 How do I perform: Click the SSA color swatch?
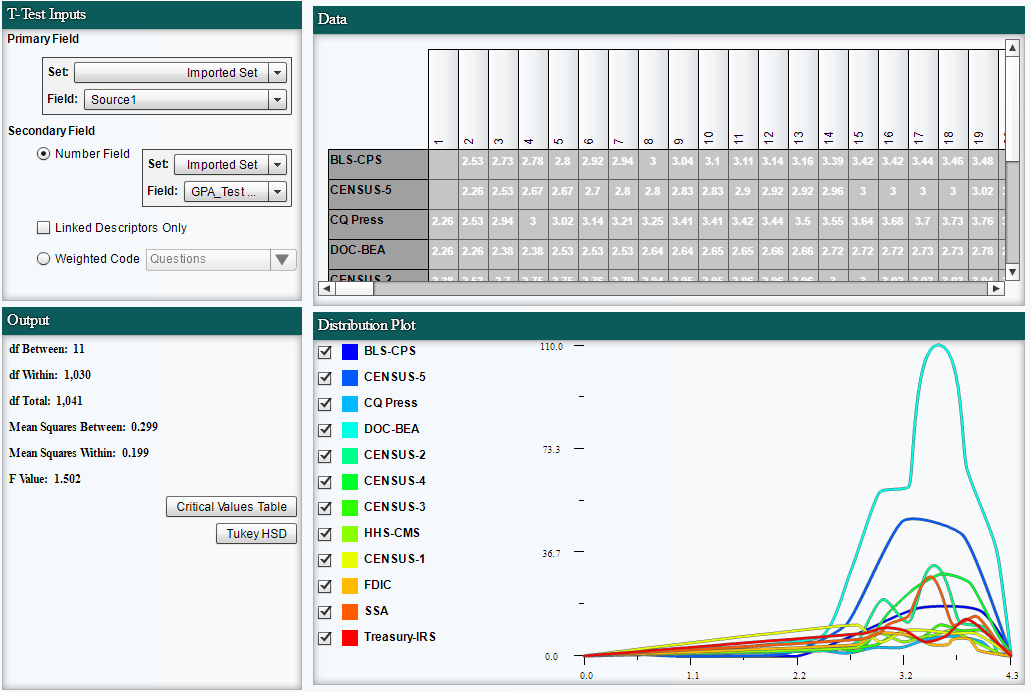pos(350,612)
